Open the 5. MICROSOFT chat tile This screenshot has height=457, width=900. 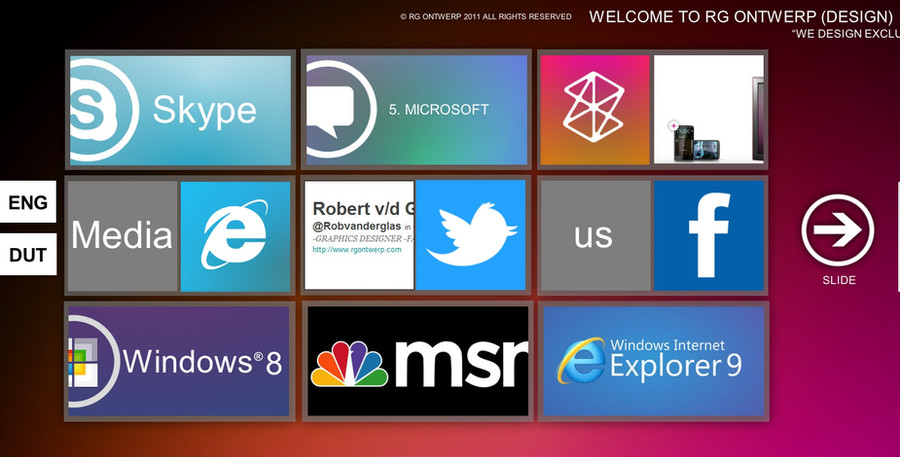pyautogui.click(x=417, y=110)
